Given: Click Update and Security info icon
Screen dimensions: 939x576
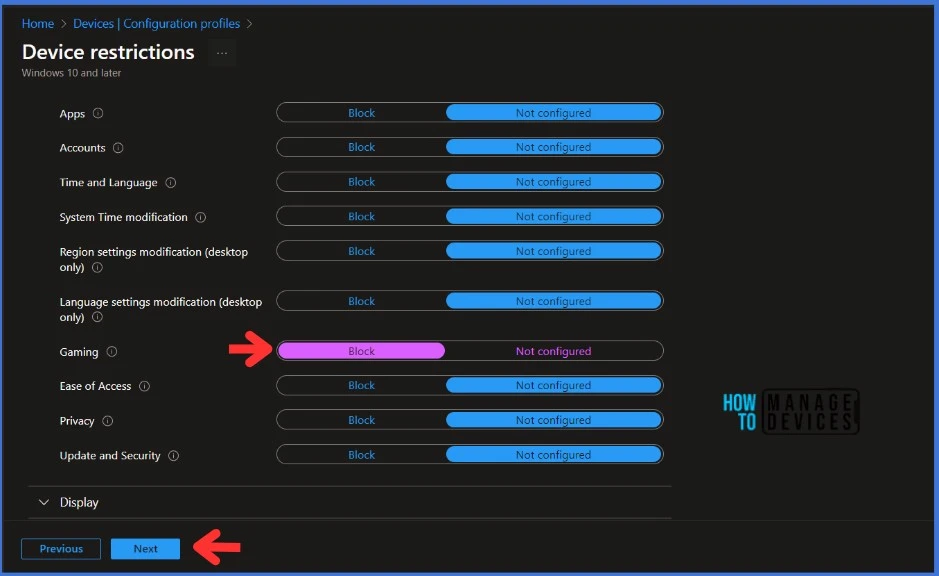Looking at the screenshot, I should pyautogui.click(x=174, y=456).
